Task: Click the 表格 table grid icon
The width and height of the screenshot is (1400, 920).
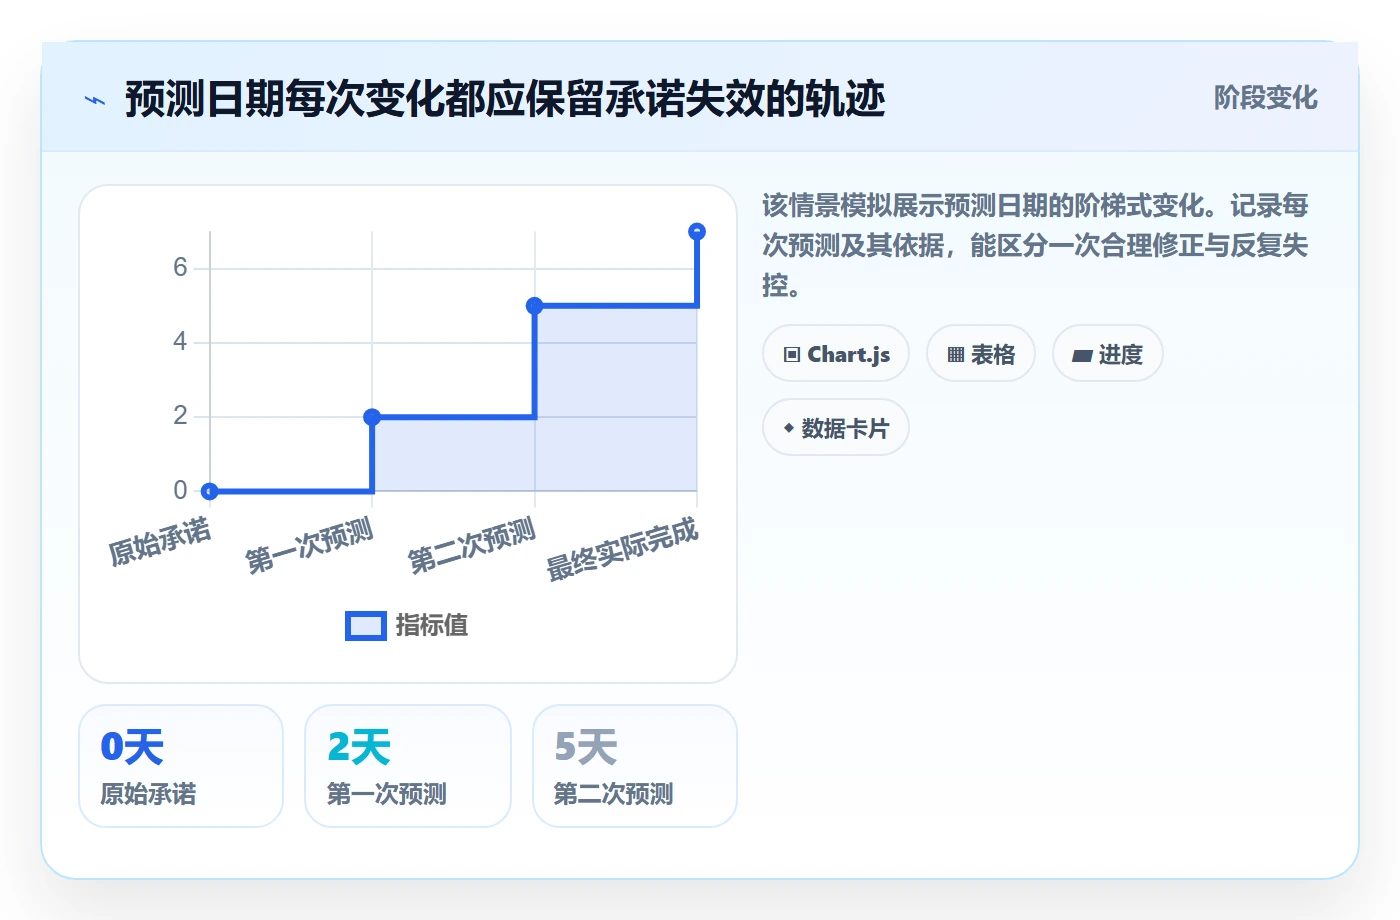Action: [956, 355]
